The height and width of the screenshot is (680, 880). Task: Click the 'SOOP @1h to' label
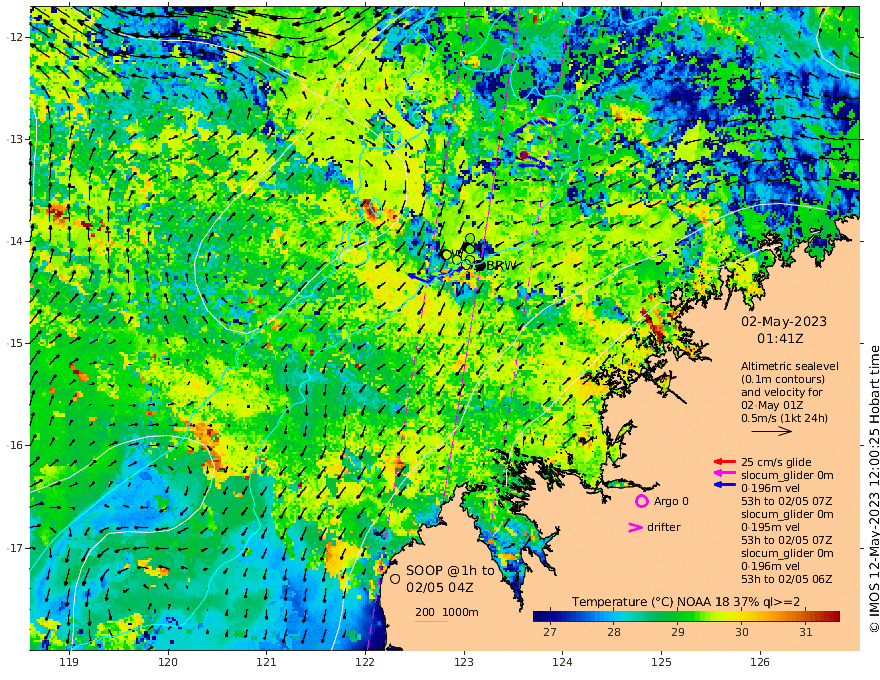[451, 571]
